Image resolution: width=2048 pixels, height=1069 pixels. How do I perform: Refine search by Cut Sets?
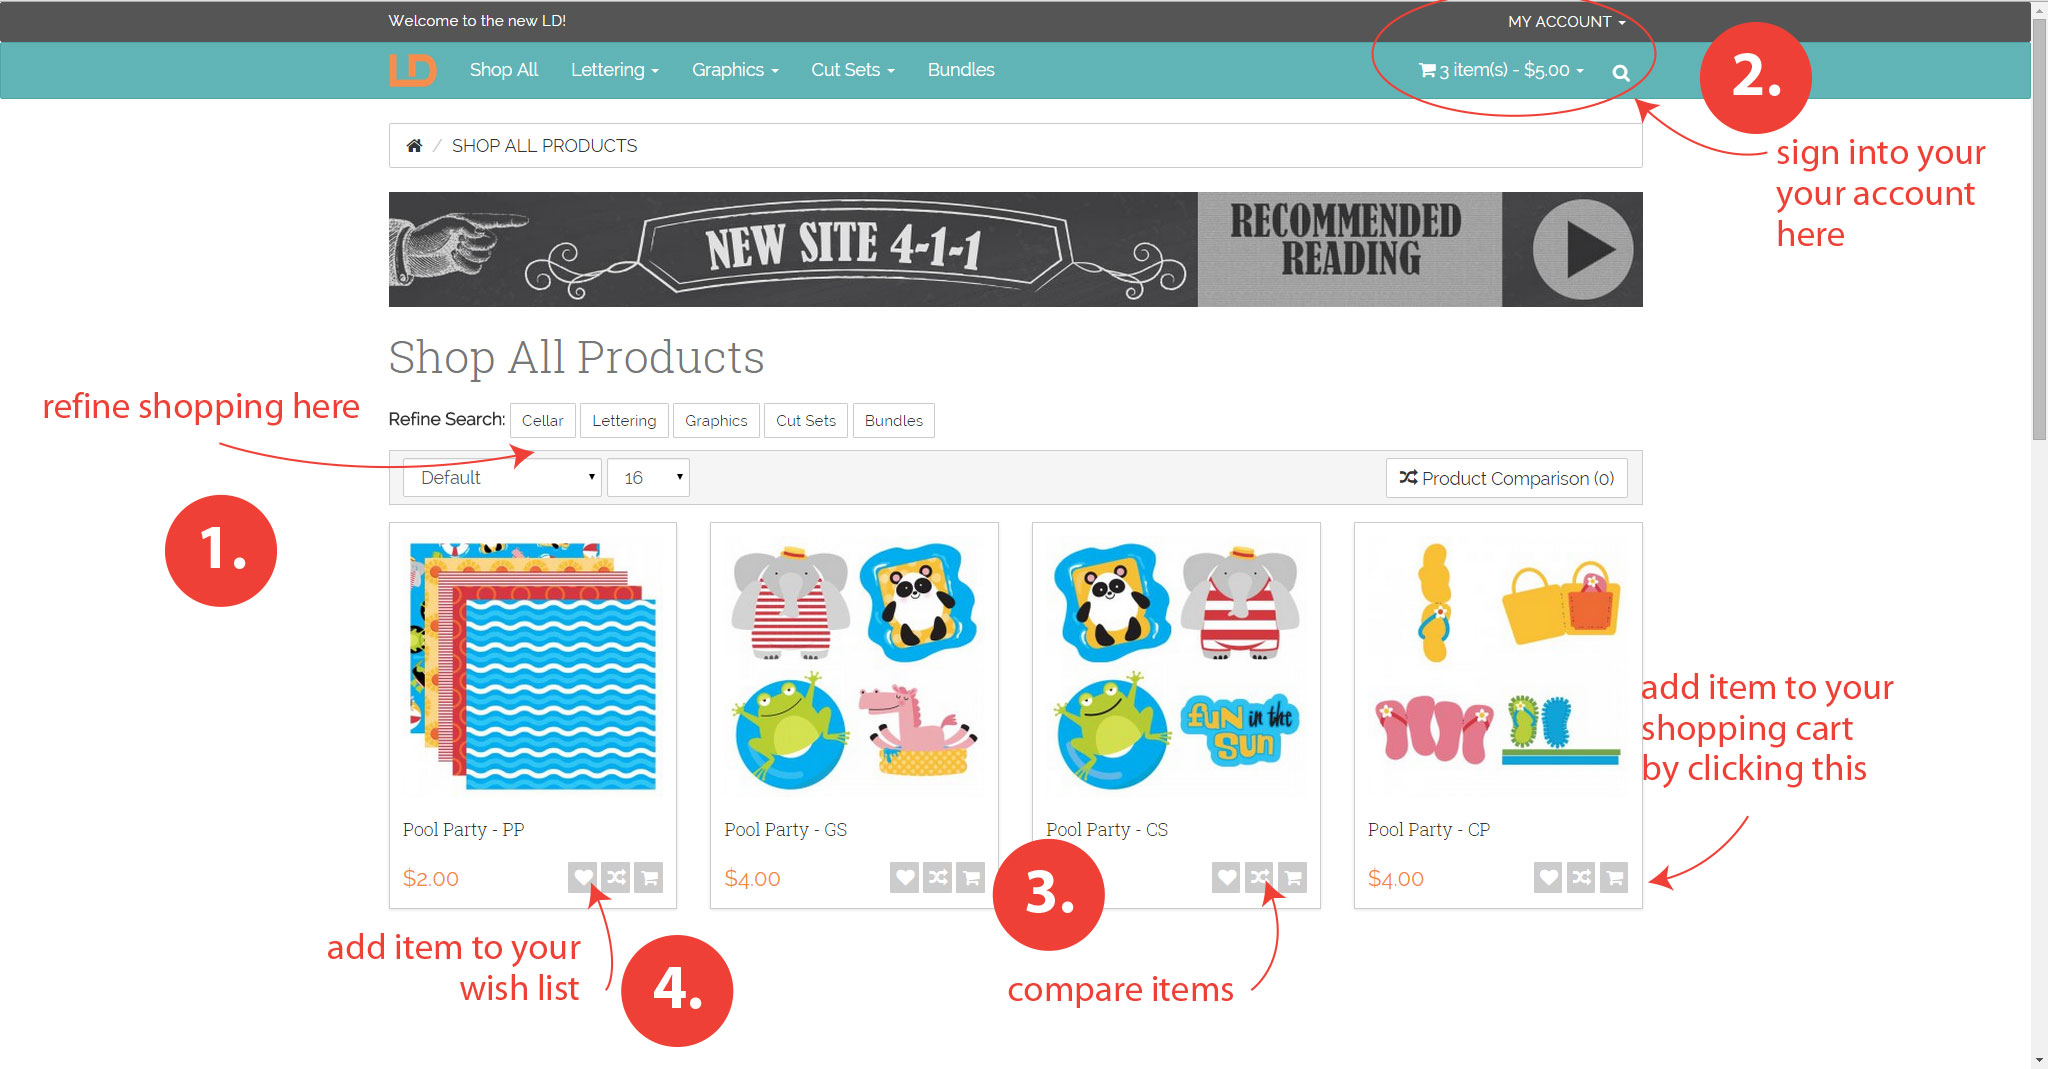(x=805, y=421)
